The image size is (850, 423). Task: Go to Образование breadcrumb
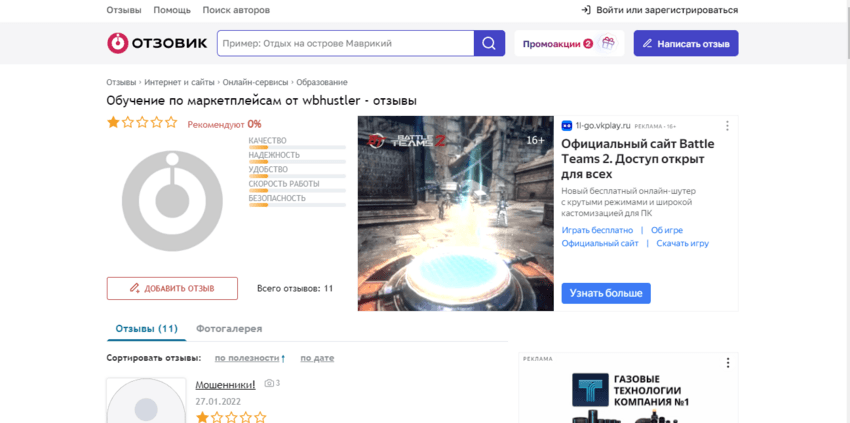[x=322, y=82]
